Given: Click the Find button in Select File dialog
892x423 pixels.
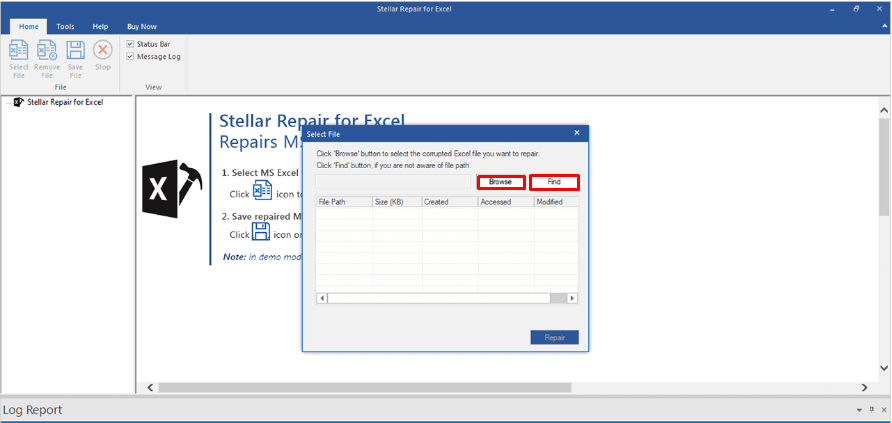Looking at the screenshot, I should pyautogui.click(x=555, y=182).
